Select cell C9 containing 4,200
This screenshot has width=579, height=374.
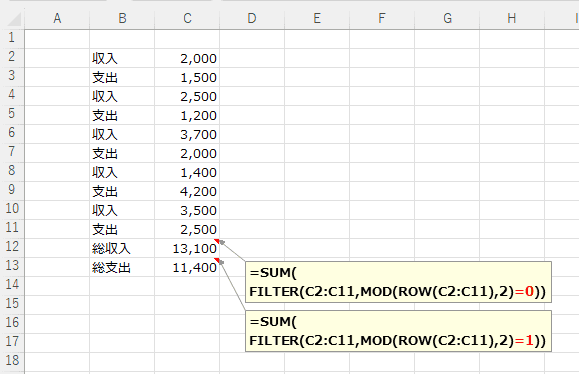point(187,191)
